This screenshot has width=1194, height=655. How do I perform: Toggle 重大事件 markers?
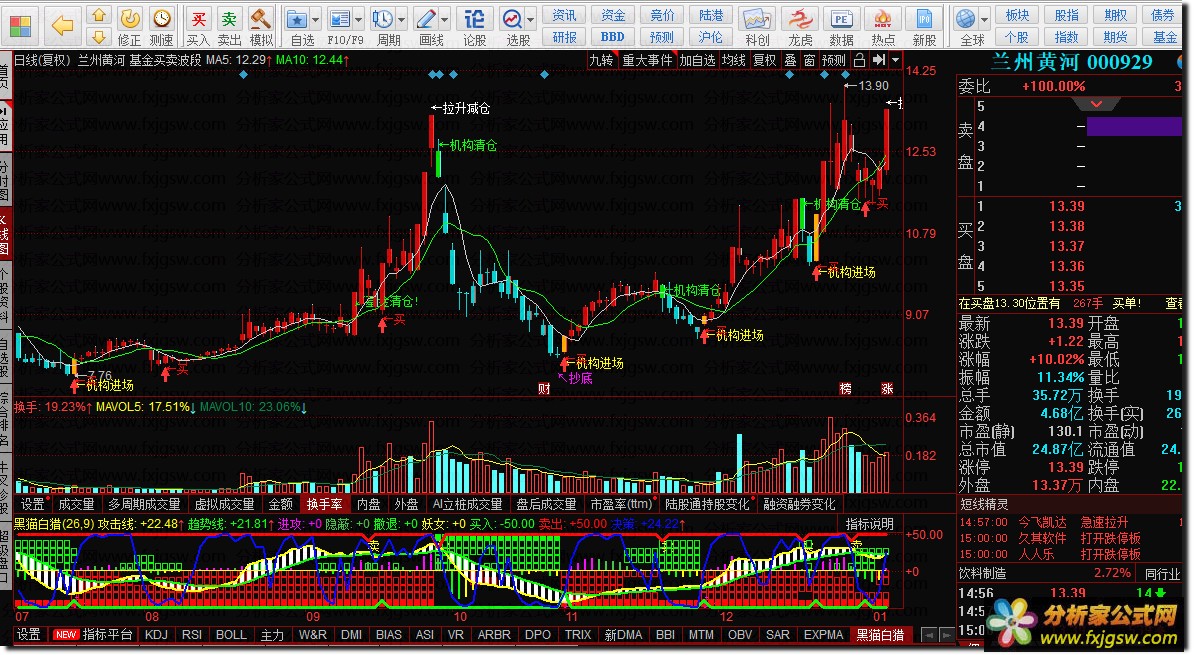pos(647,60)
